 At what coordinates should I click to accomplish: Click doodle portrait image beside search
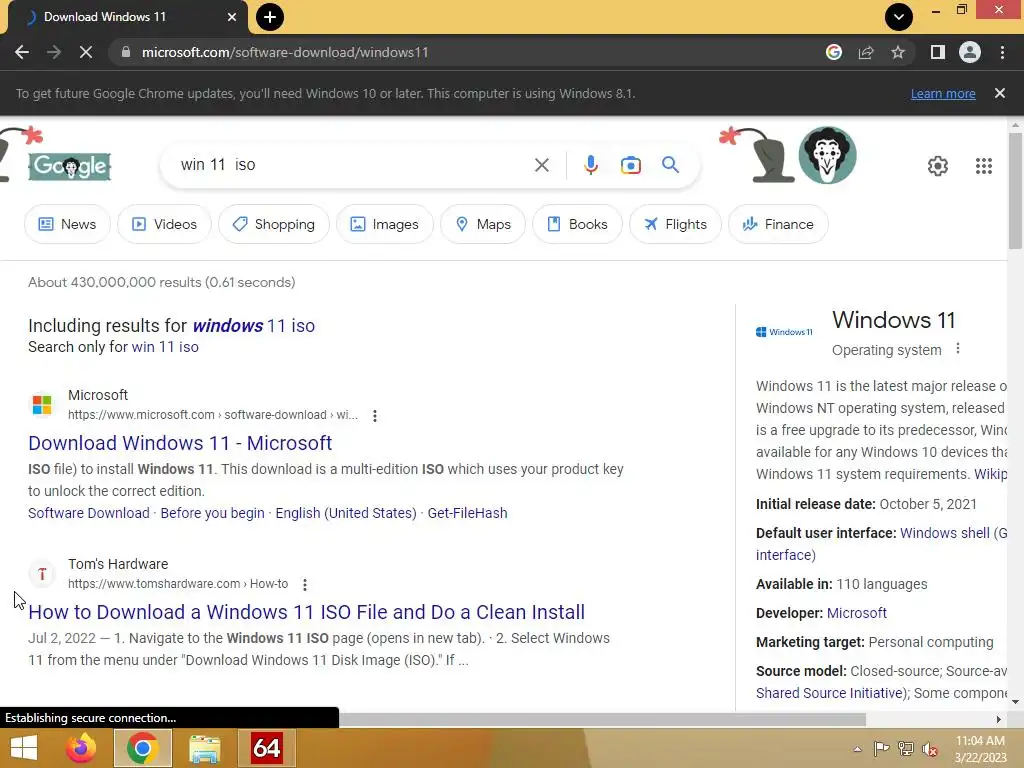coord(827,155)
